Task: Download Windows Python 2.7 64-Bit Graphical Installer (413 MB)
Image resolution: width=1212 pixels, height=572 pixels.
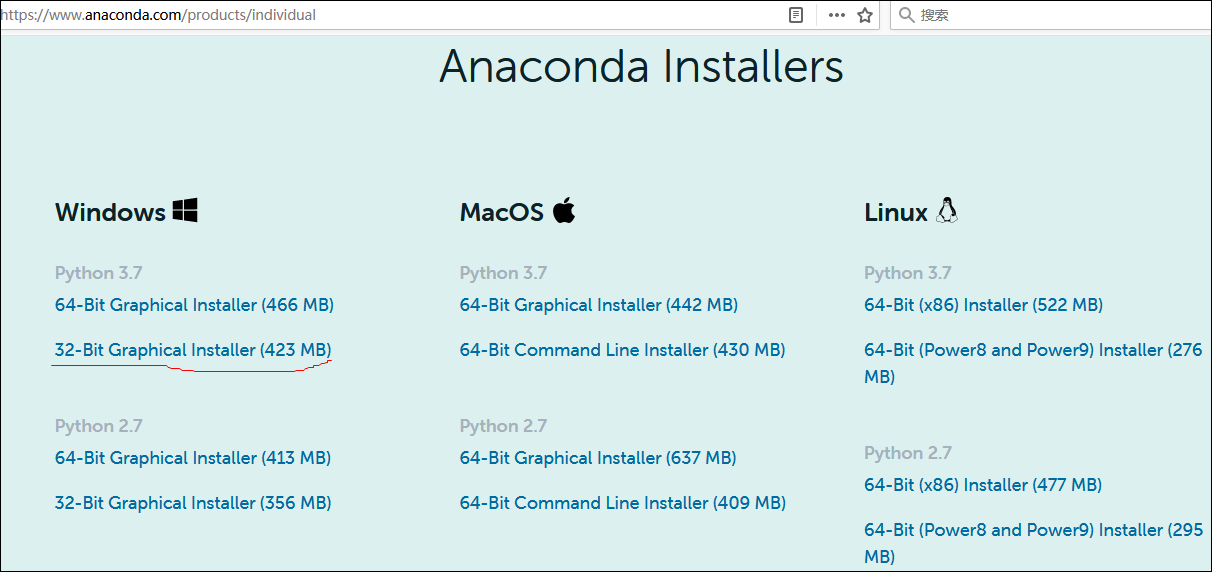Action: [x=192, y=458]
